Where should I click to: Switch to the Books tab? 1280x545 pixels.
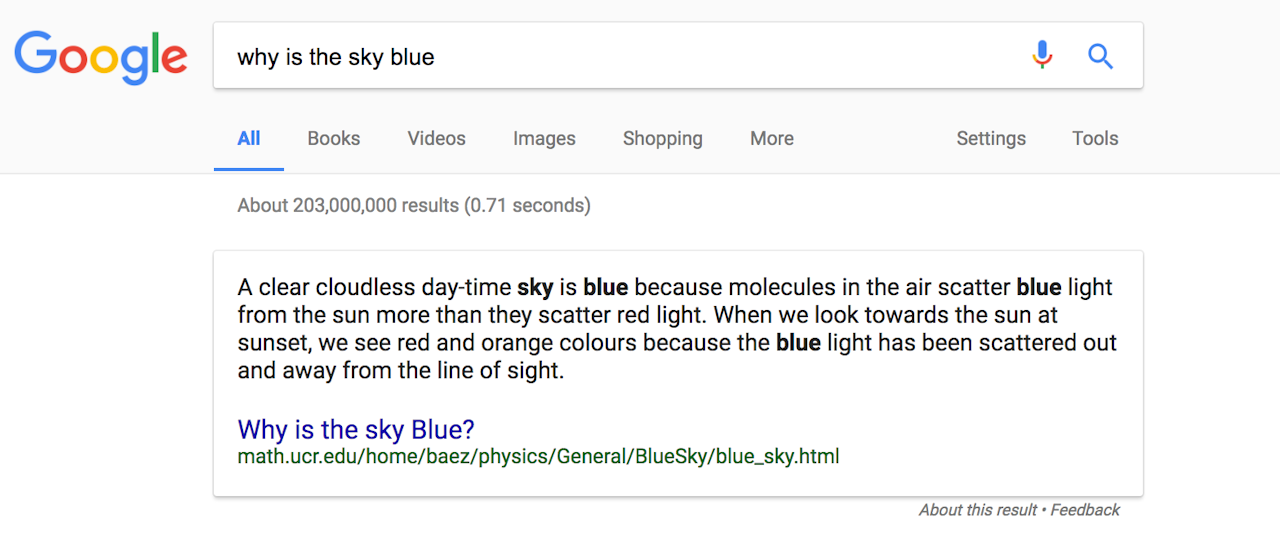(333, 139)
